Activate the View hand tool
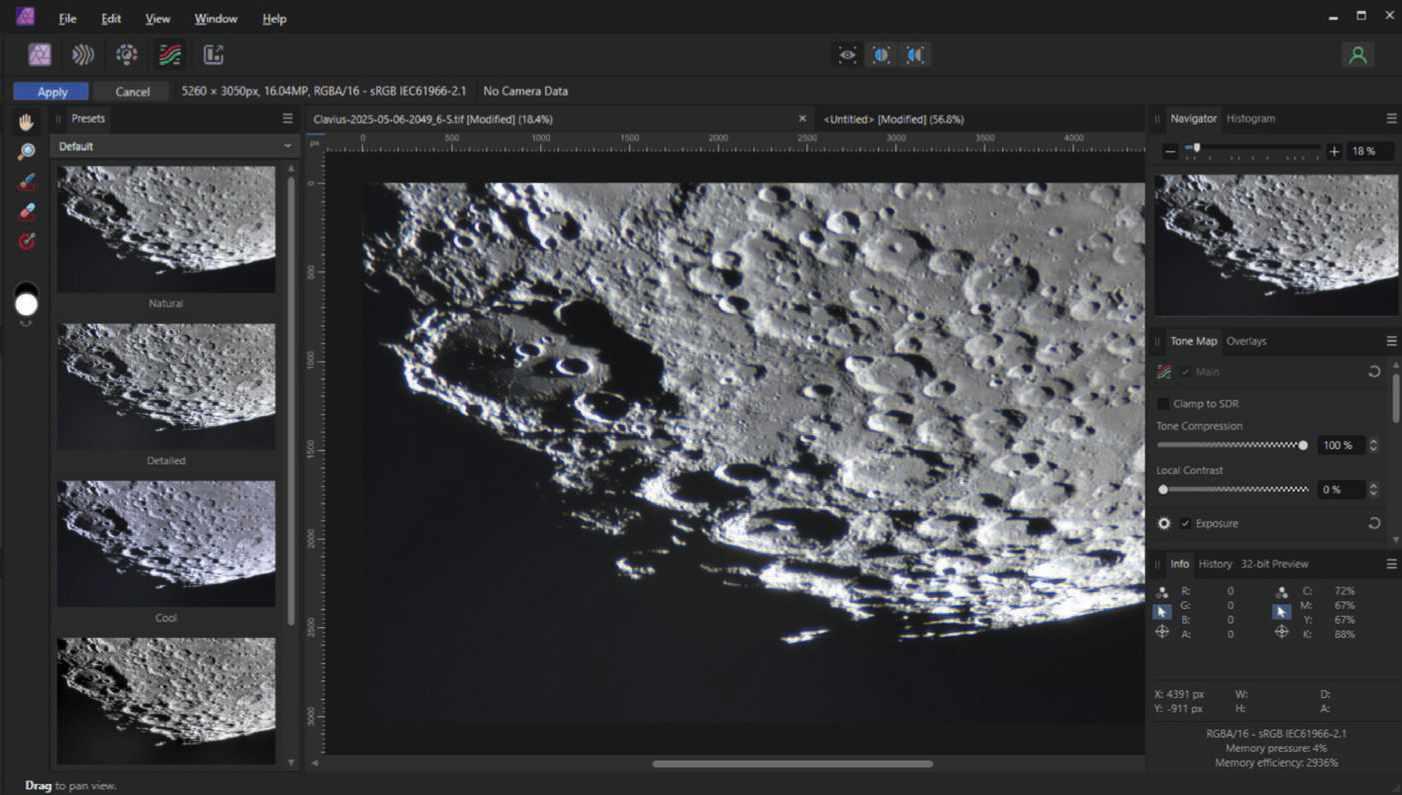1402x795 pixels. [x=27, y=122]
